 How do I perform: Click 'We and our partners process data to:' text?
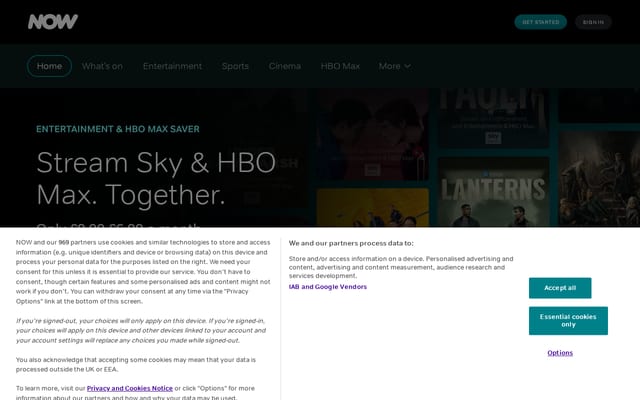351,243
